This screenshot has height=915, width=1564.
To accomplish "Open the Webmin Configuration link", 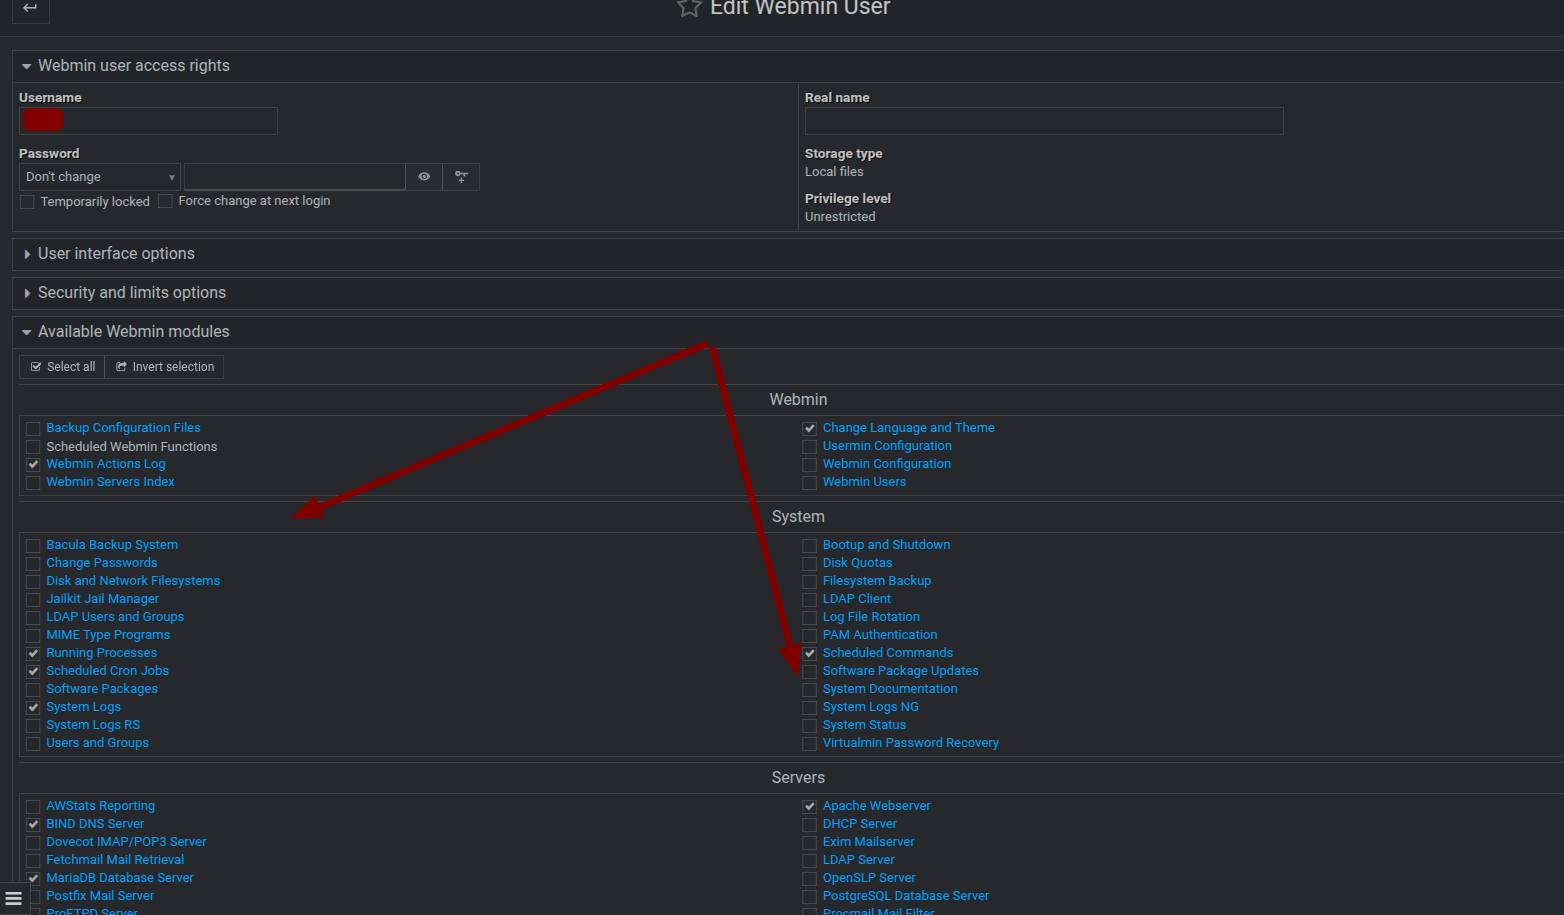I will click(x=887, y=464).
